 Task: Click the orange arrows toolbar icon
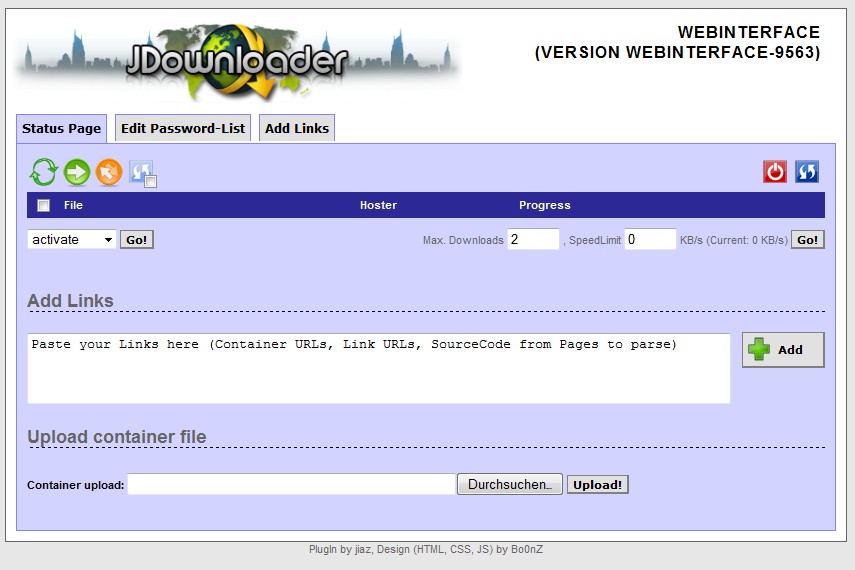pos(109,172)
